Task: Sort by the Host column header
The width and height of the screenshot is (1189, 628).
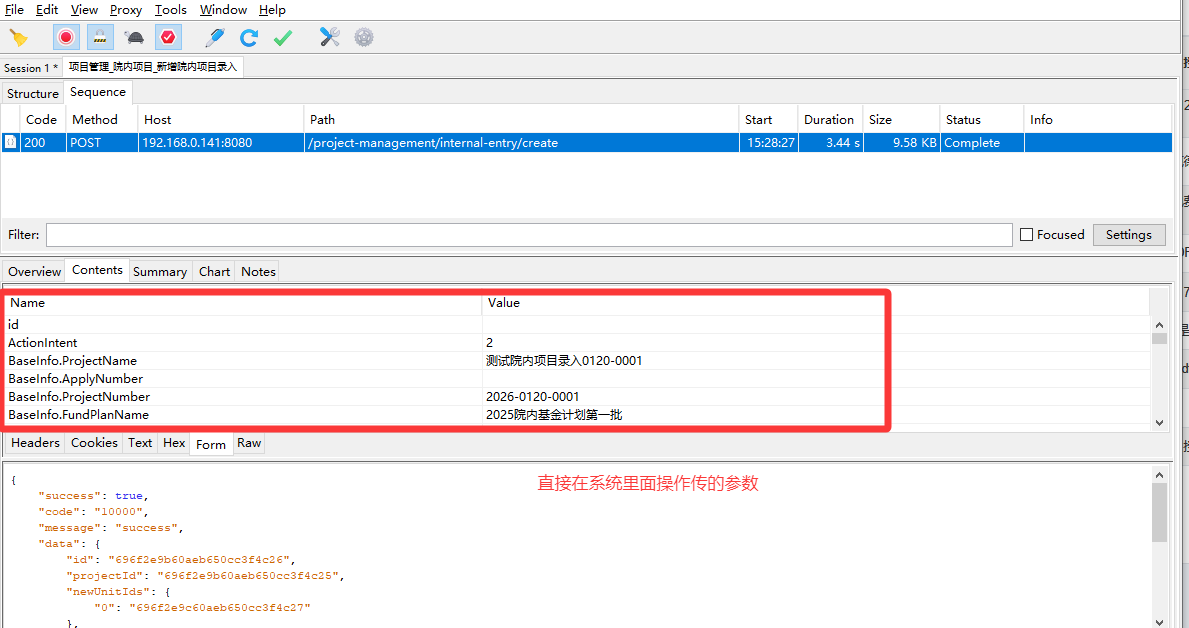Action: (x=221, y=120)
